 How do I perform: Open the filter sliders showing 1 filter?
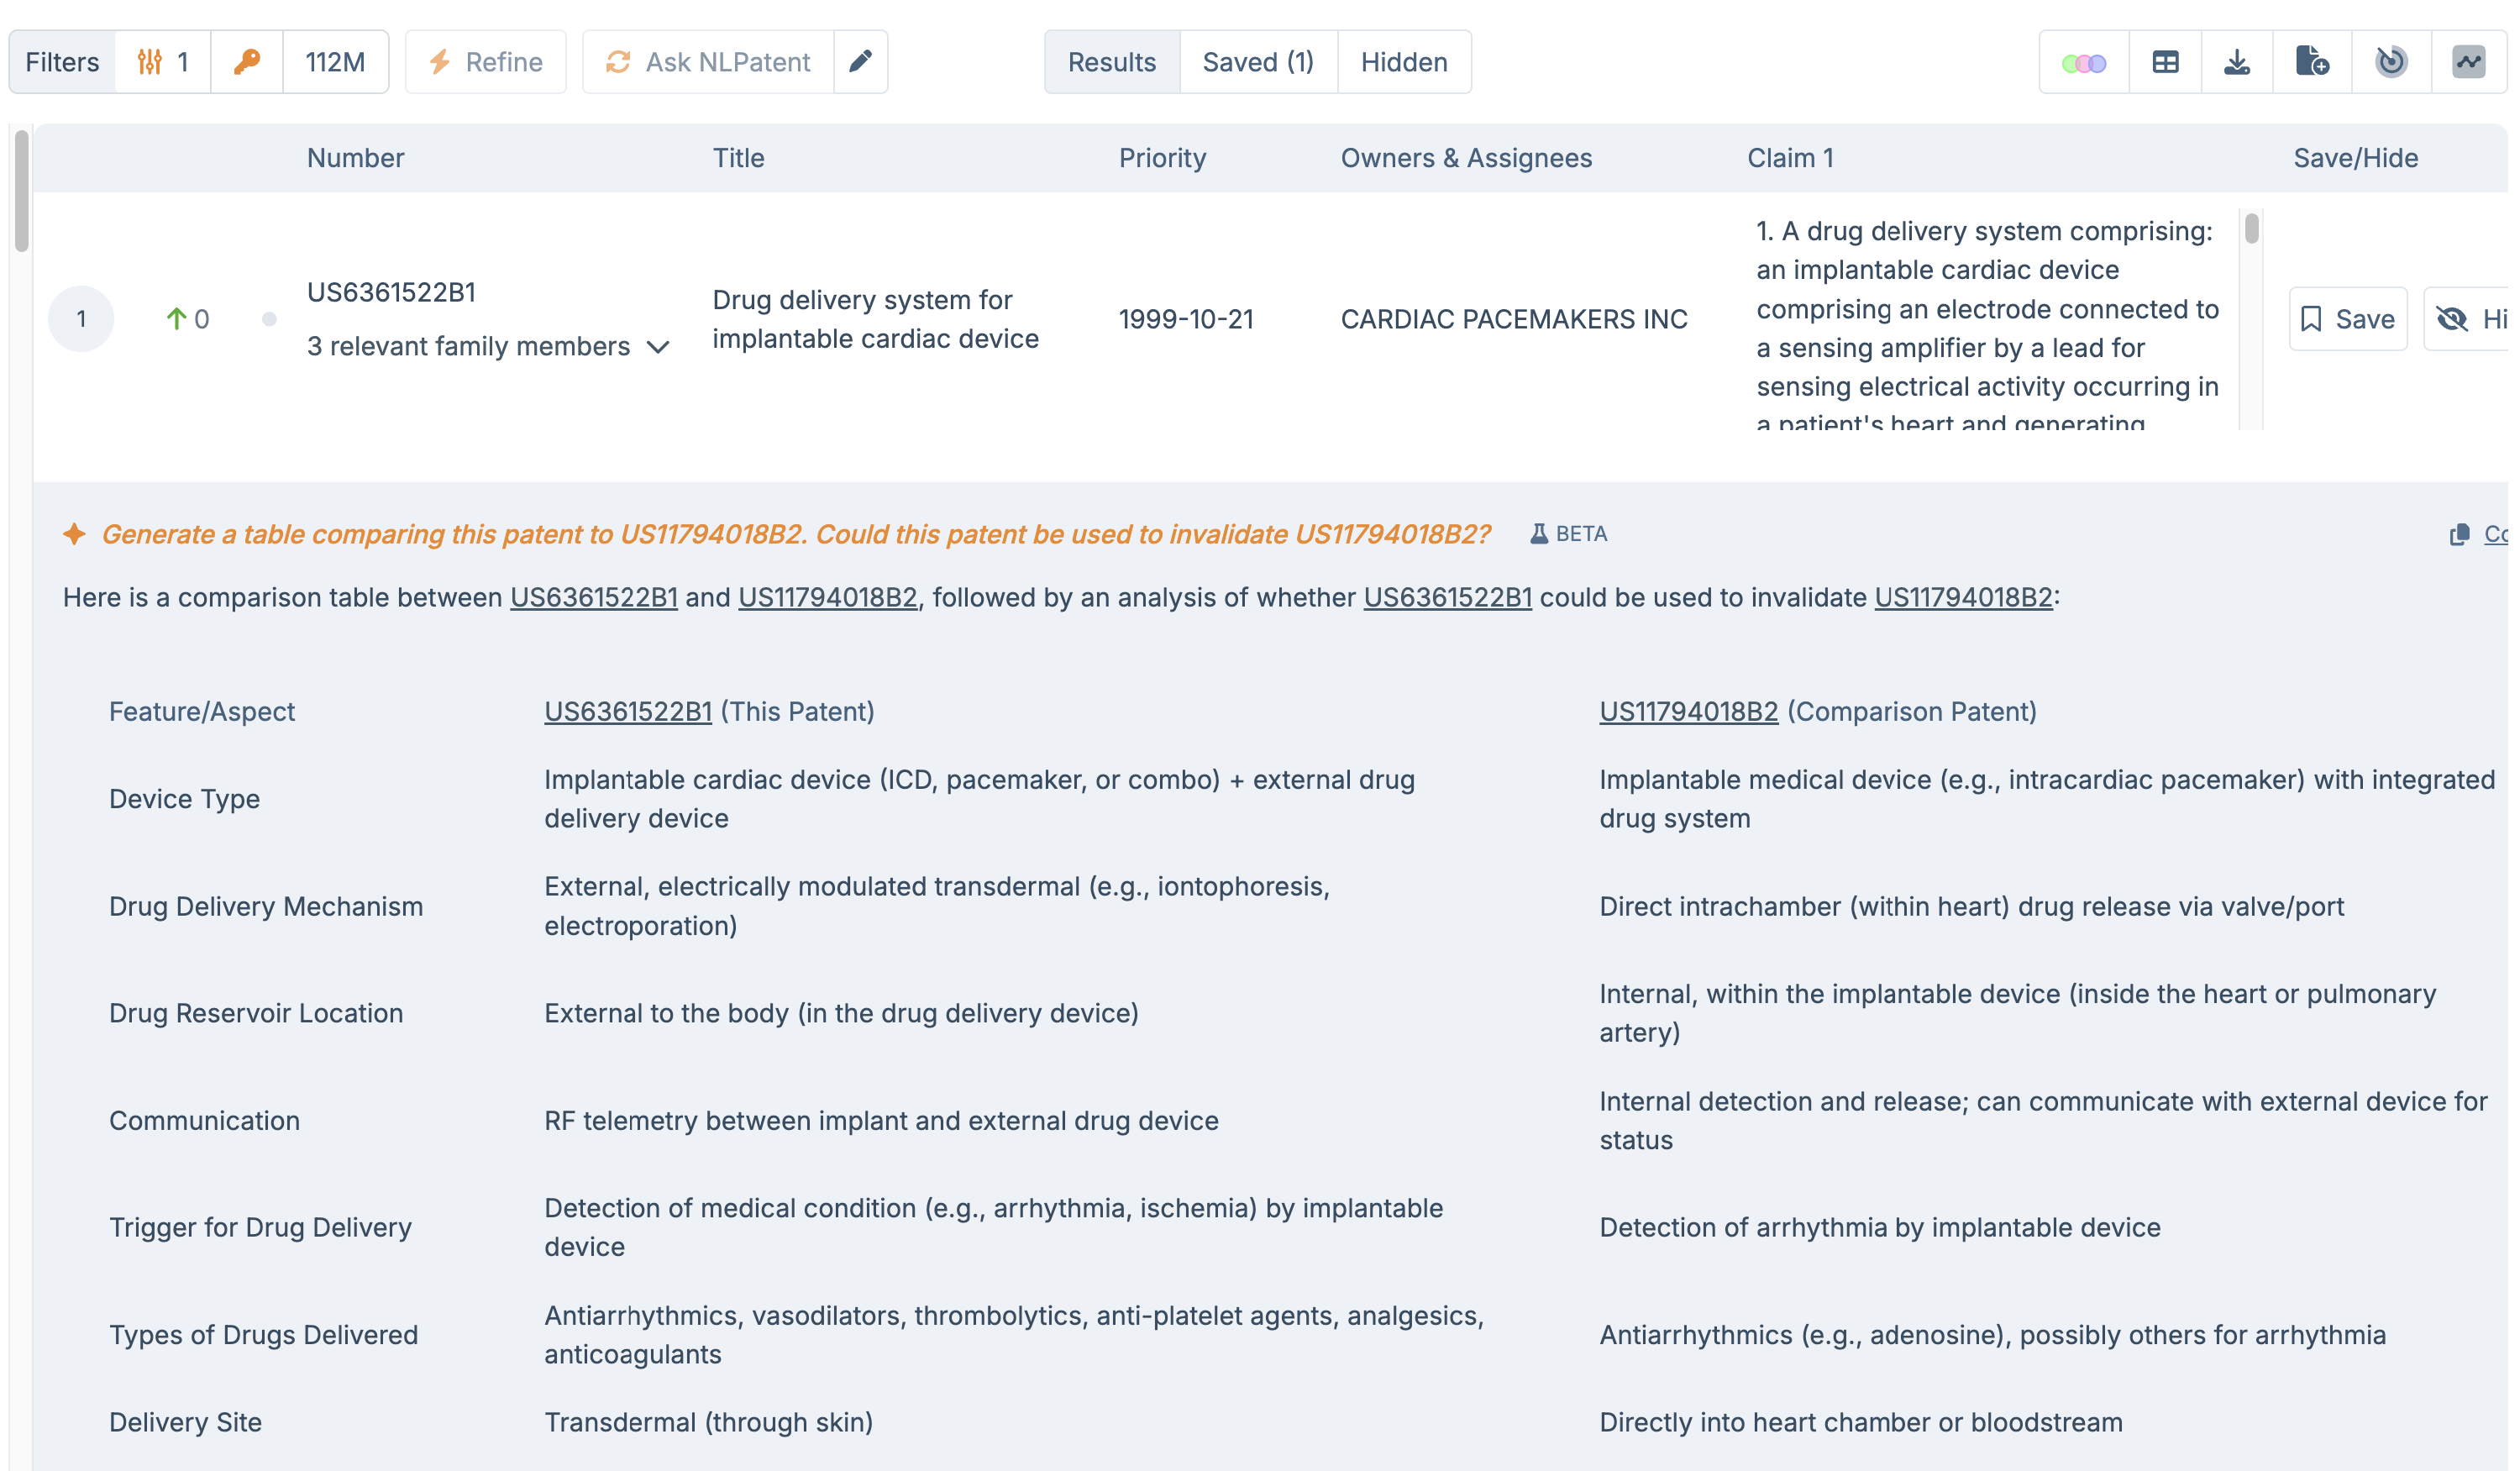[162, 62]
